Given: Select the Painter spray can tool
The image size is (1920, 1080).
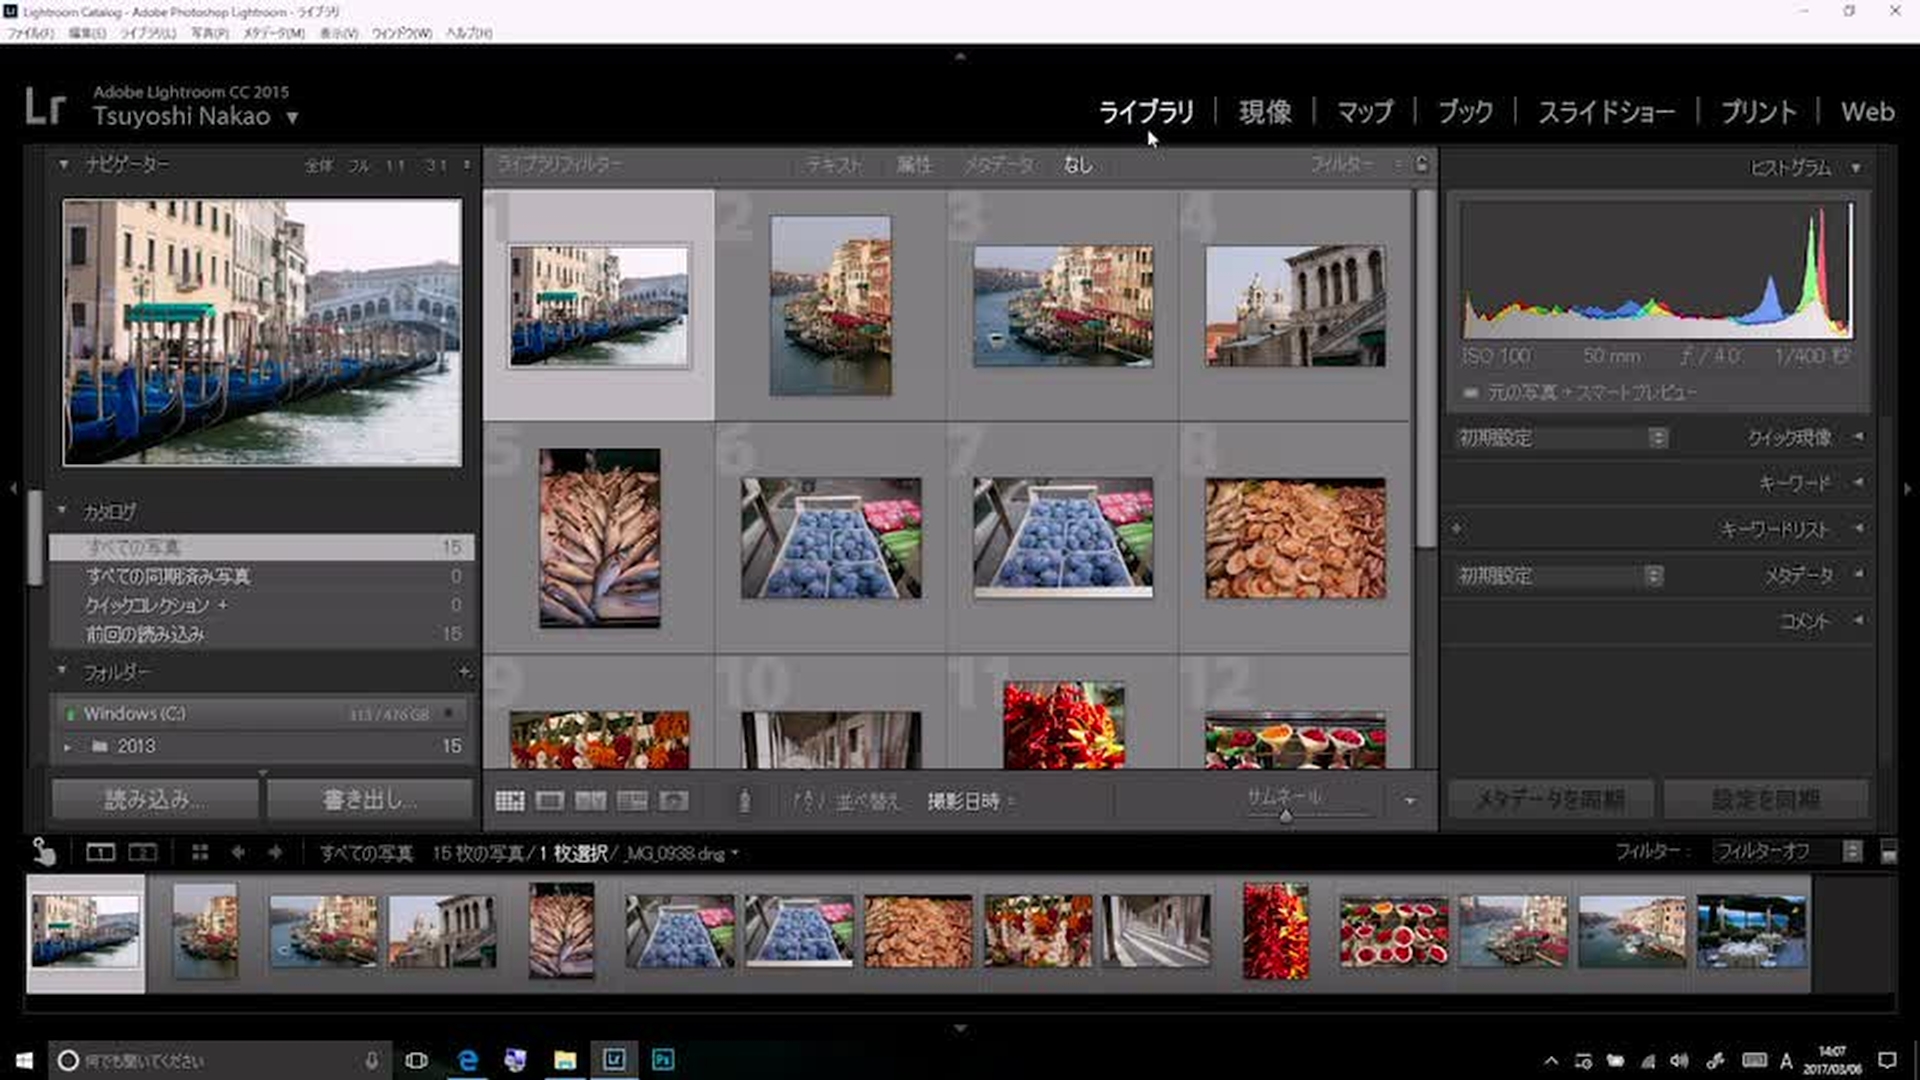Looking at the screenshot, I should pyautogui.click(x=744, y=801).
